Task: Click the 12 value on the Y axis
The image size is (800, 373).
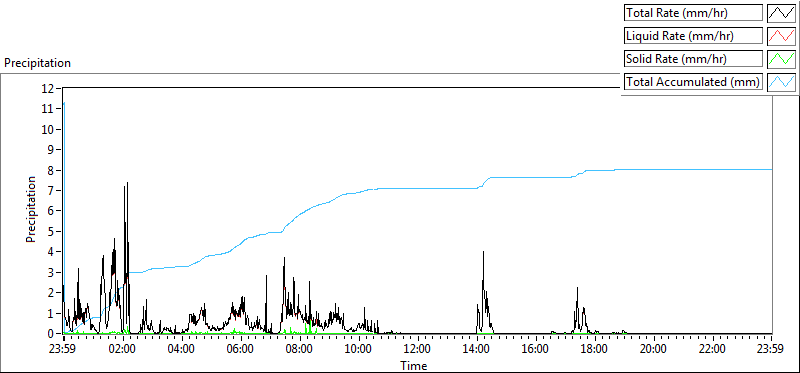Action: [49, 88]
